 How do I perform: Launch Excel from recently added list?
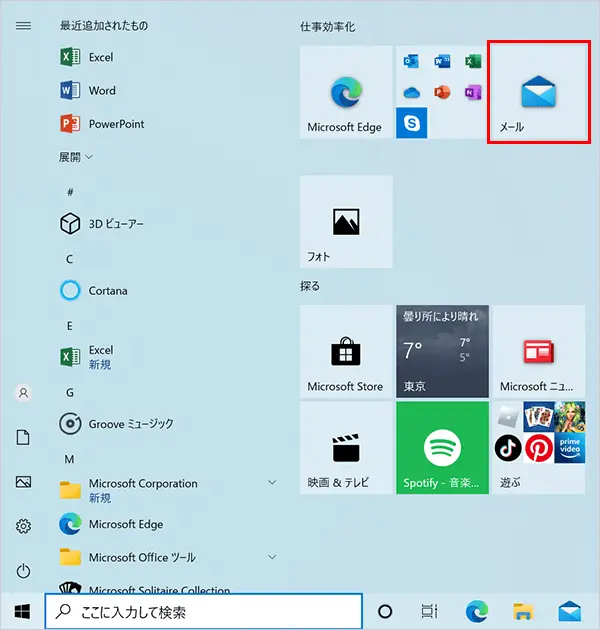coord(87,57)
